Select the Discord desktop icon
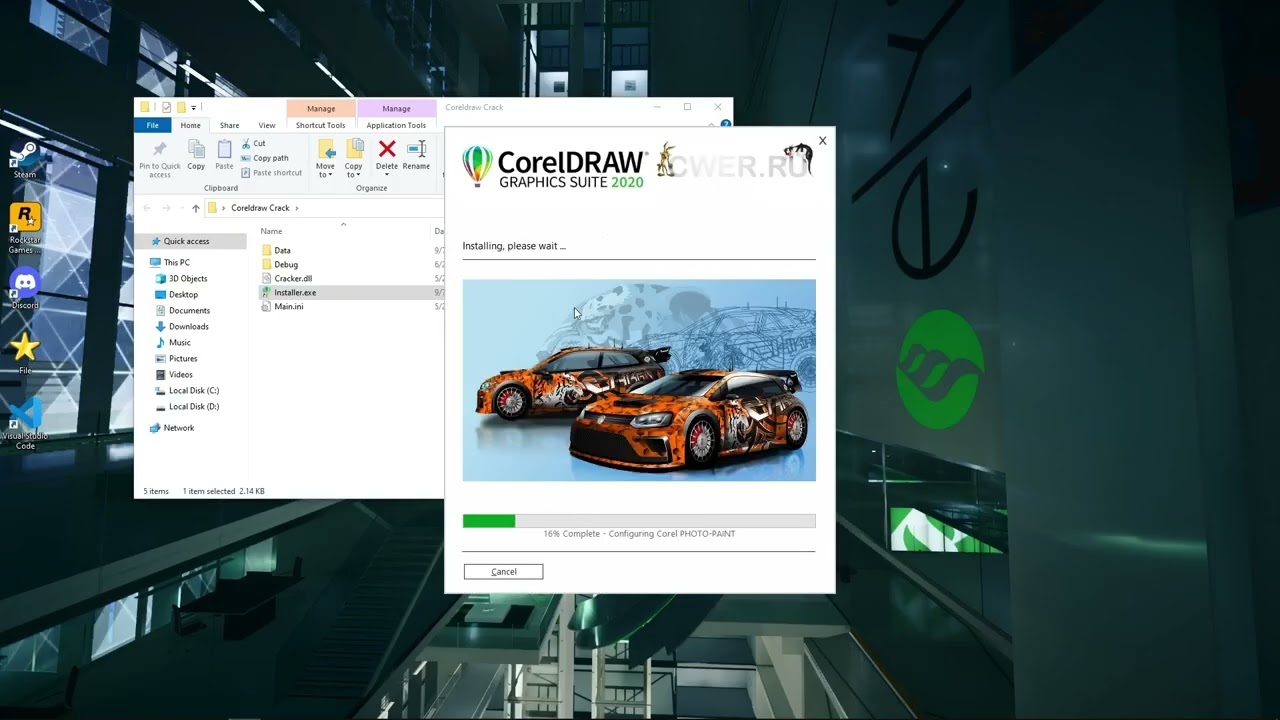 tap(25, 289)
